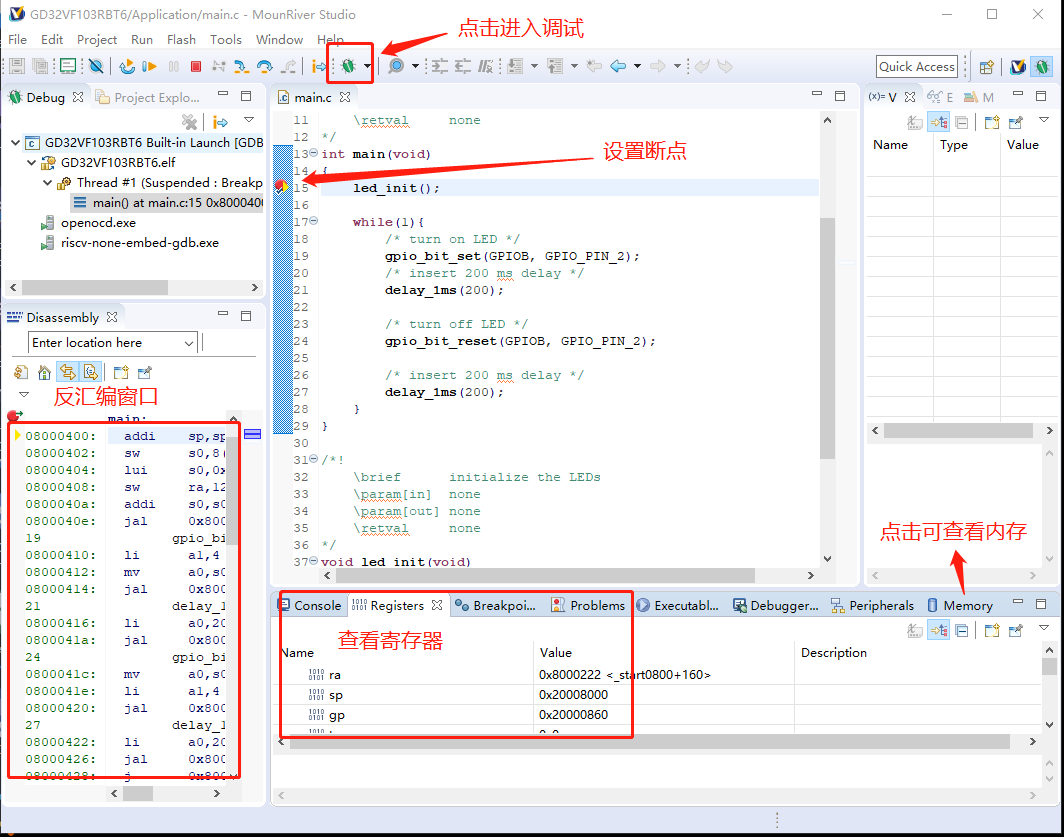
Task: Open the Project menu
Action: [x=97, y=39]
